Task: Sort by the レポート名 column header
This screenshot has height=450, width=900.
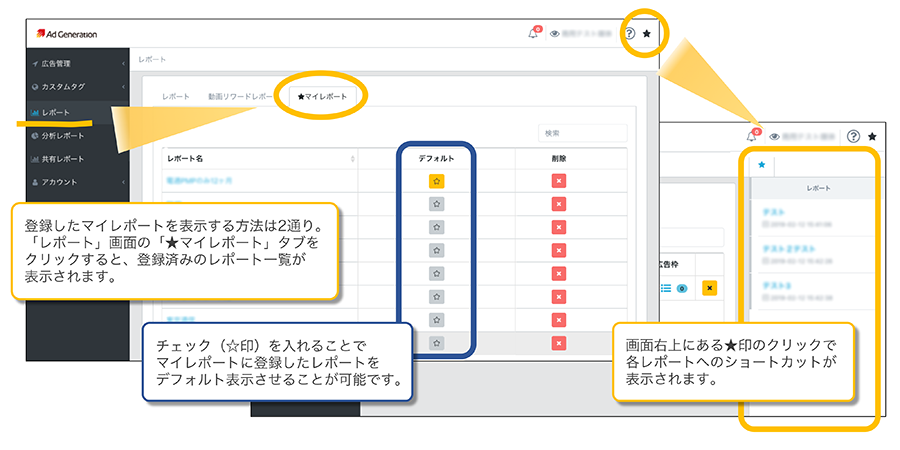Action: pos(259,158)
